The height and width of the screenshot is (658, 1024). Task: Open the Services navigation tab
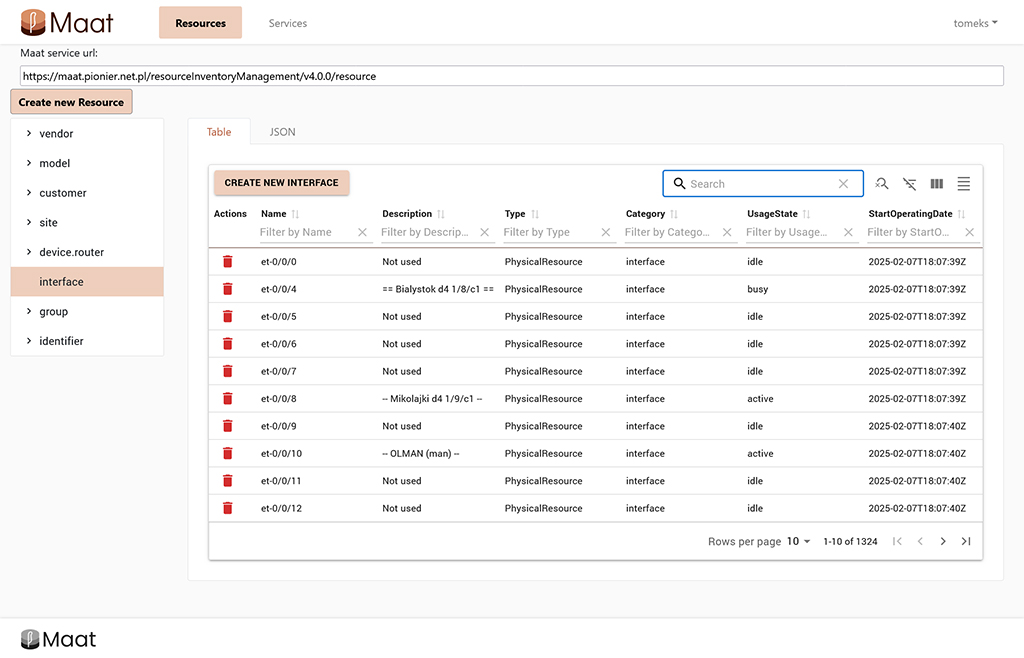[x=288, y=23]
